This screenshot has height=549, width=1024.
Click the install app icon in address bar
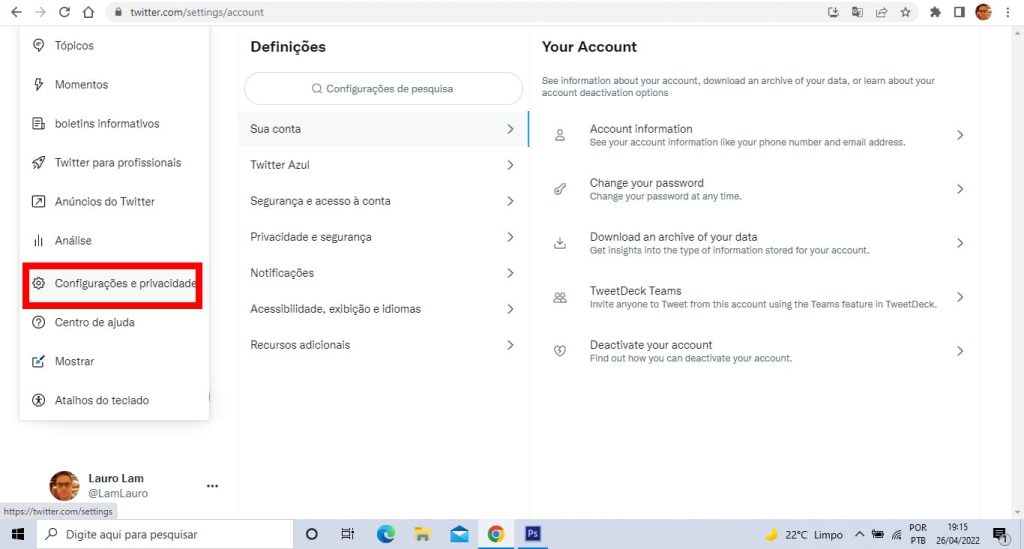(833, 12)
